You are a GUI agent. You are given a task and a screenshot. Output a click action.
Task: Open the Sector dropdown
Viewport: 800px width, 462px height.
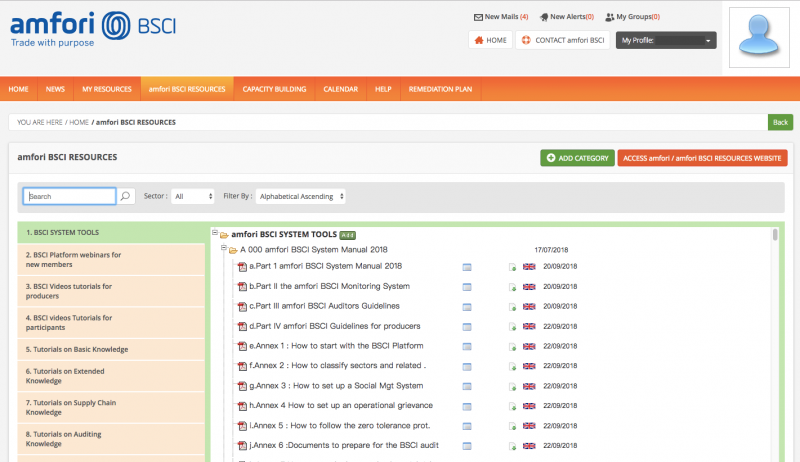coord(192,197)
